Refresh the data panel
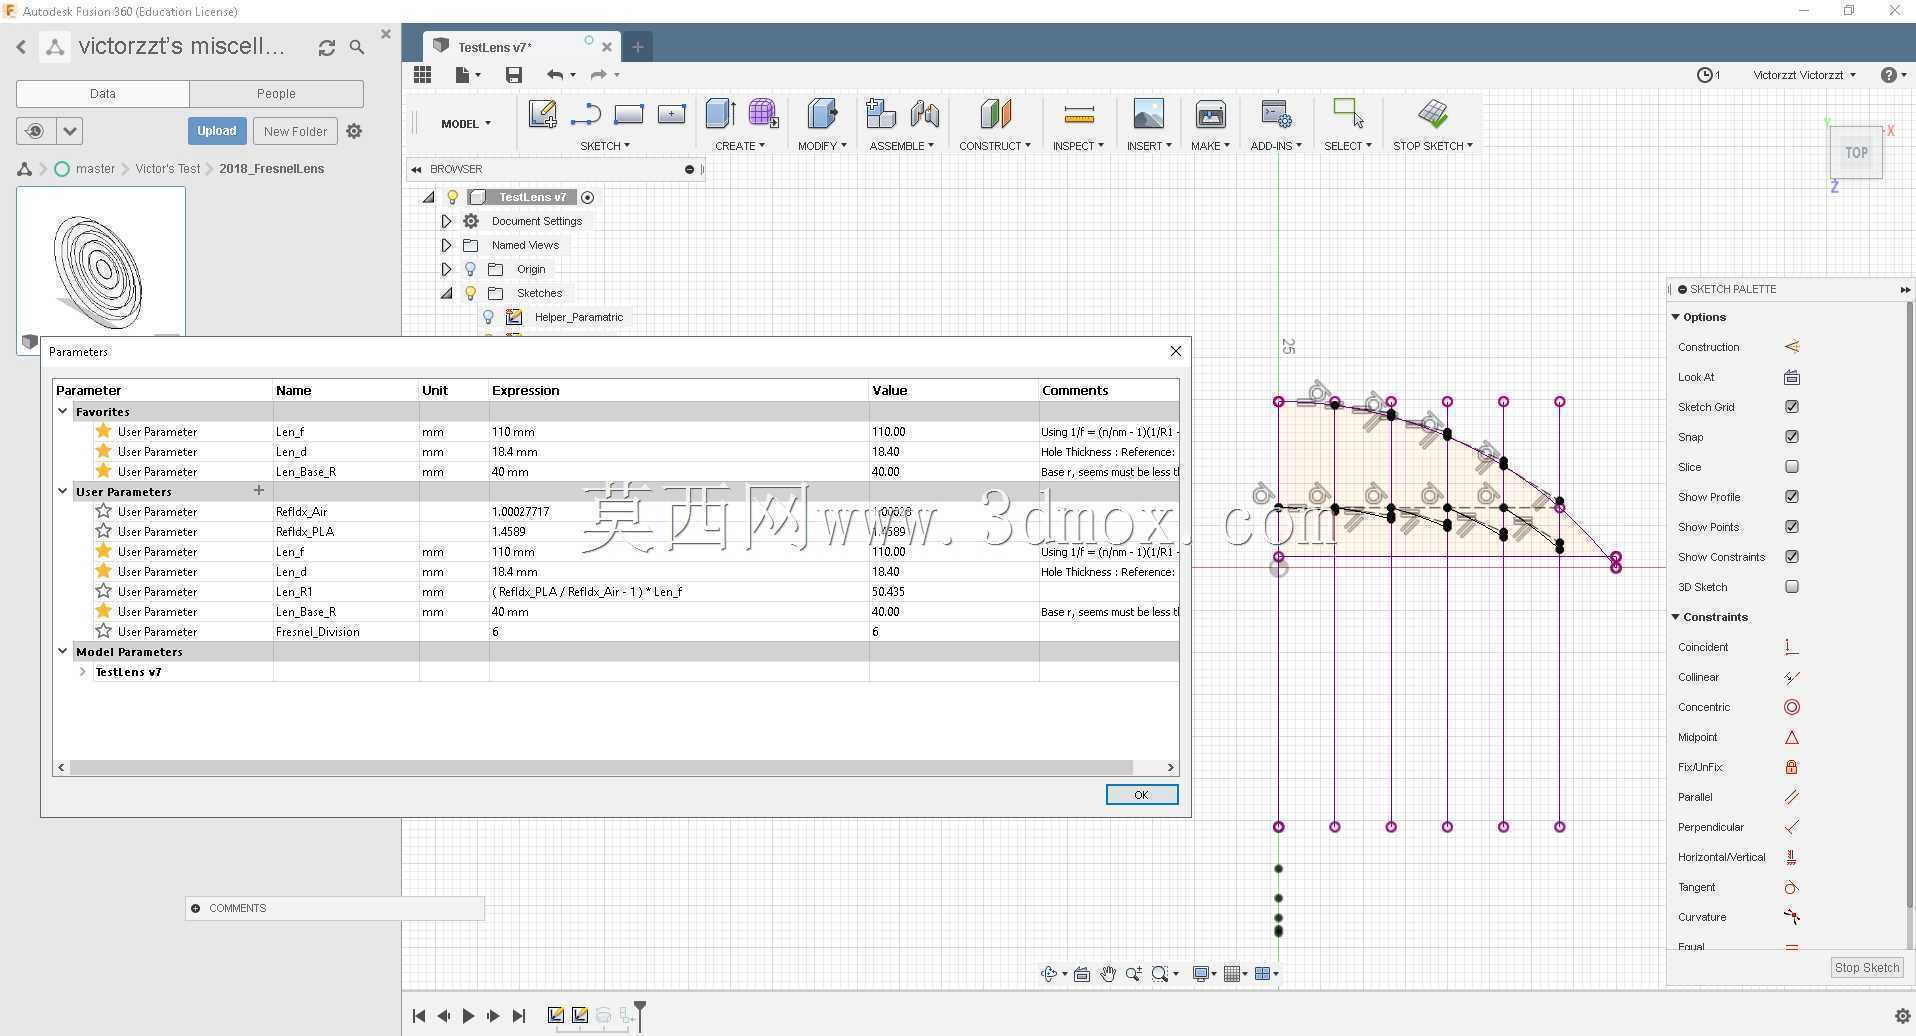This screenshot has height=1036, width=1916. pyautogui.click(x=326, y=47)
